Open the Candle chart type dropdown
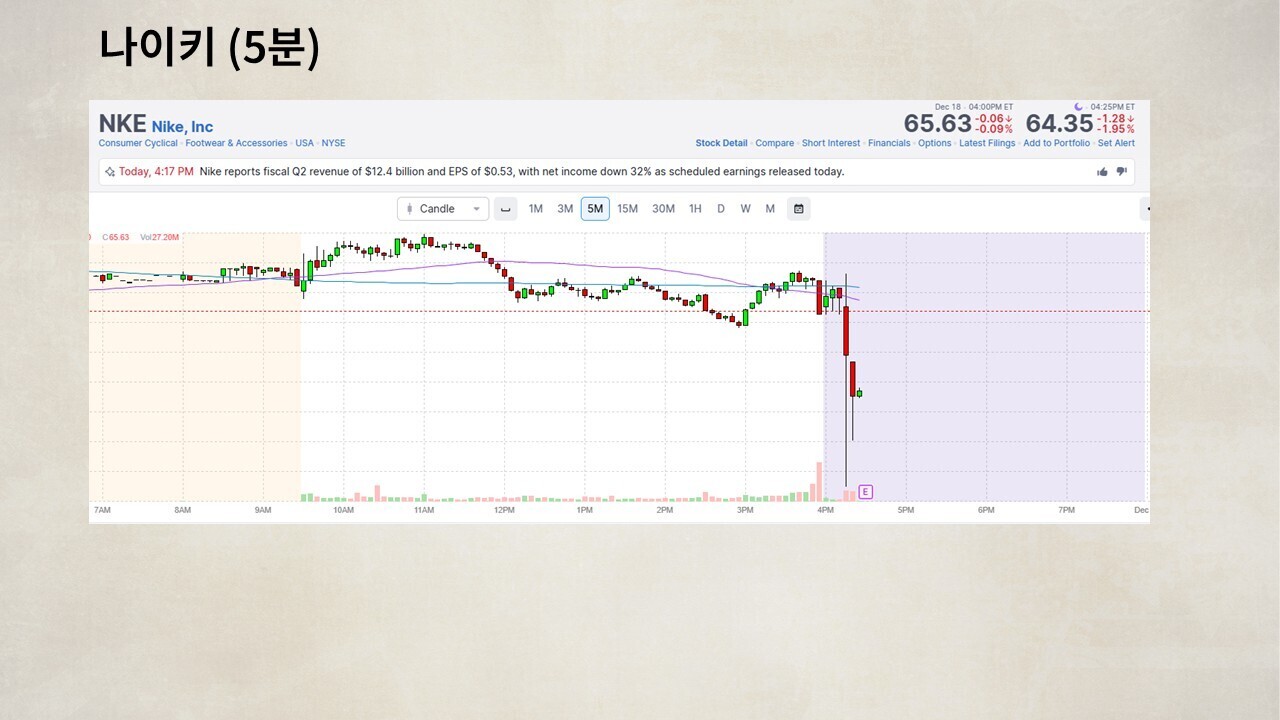The width and height of the screenshot is (1280, 720). pos(443,209)
